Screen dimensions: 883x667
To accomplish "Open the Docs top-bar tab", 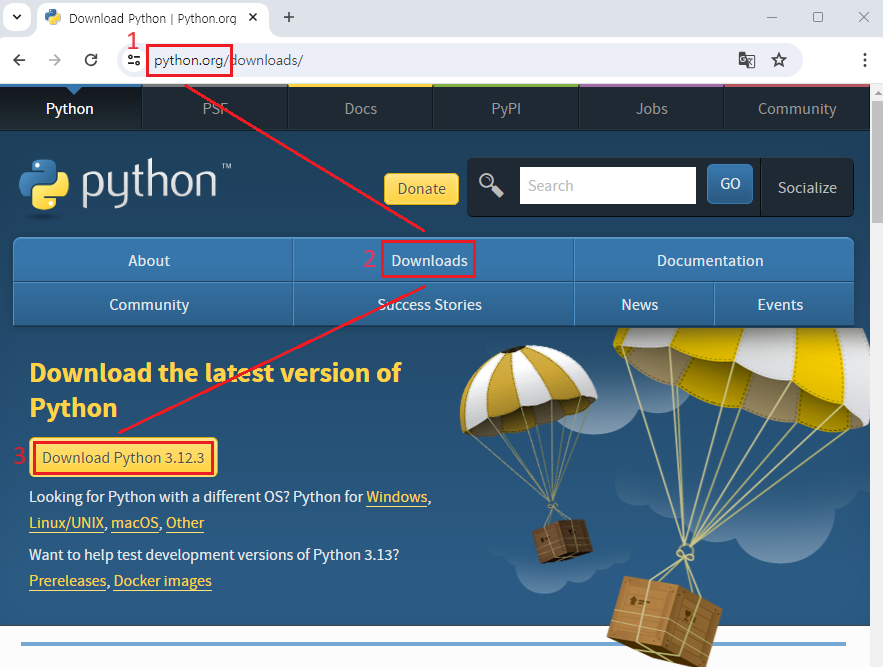I will pos(360,109).
